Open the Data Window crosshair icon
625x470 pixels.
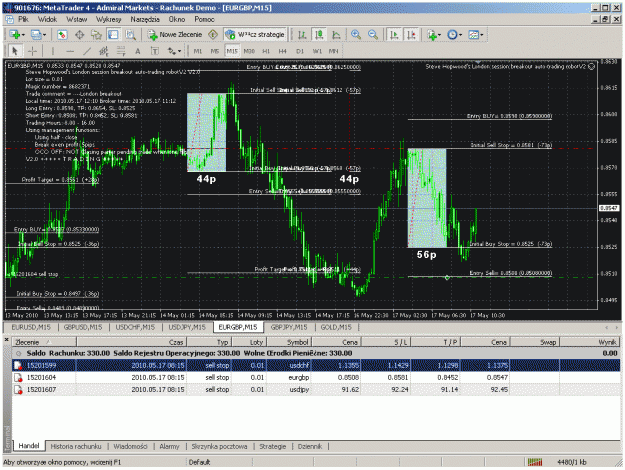(x=79, y=35)
